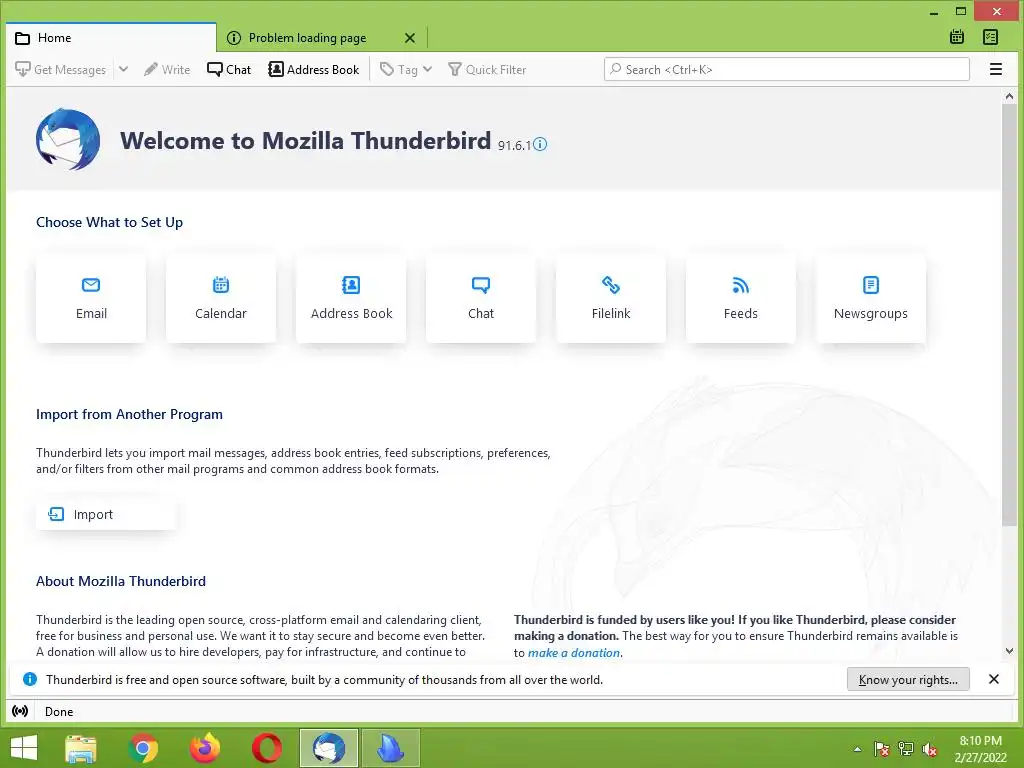The height and width of the screenshot is (768, 1024).
Task: Open the Newsgroups setup card
Action: point(871,299)
